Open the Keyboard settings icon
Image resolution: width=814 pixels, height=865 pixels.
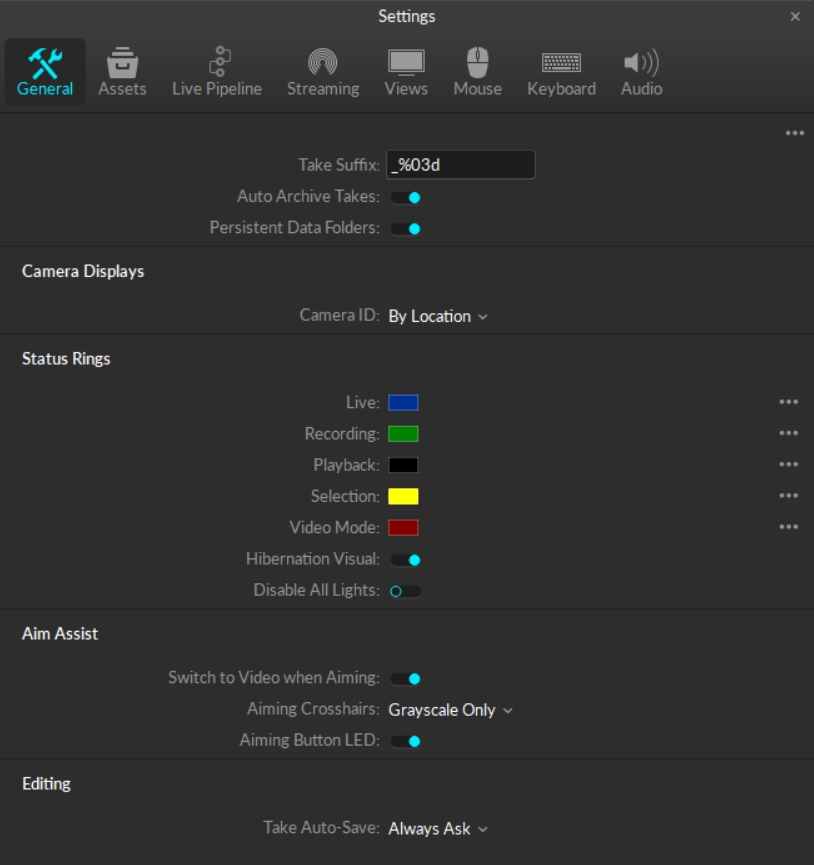[x=561, y=62]
